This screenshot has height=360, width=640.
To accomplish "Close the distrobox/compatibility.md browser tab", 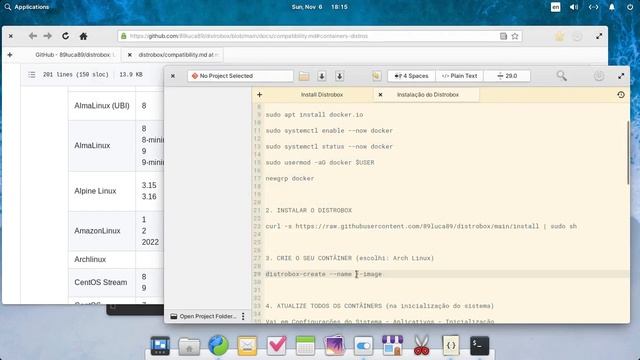I will pos(129,55).
